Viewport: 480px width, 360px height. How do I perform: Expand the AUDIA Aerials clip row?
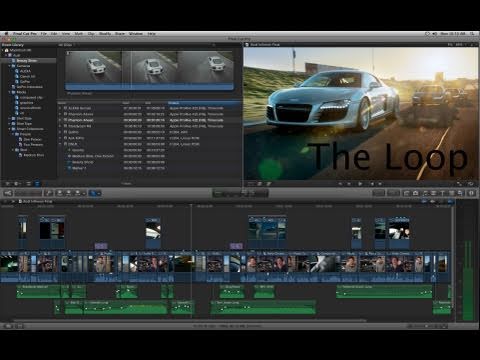(60, 108)
